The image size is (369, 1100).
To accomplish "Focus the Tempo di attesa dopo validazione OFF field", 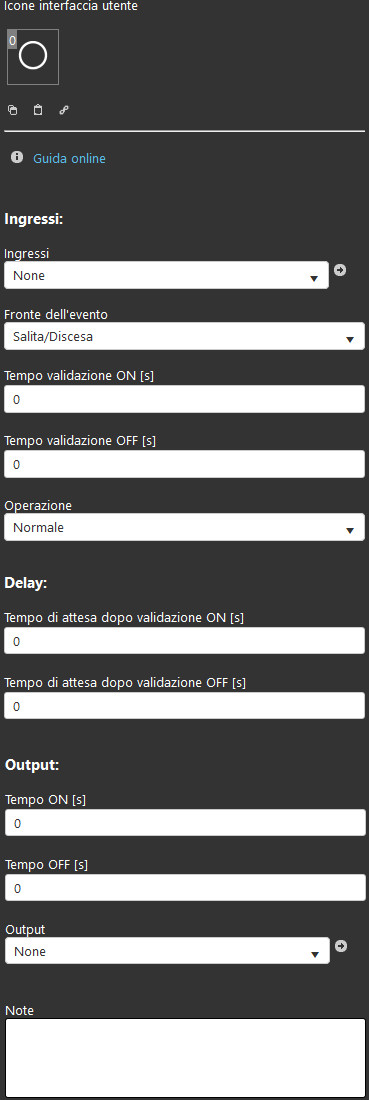I will [x=184, y=706].
